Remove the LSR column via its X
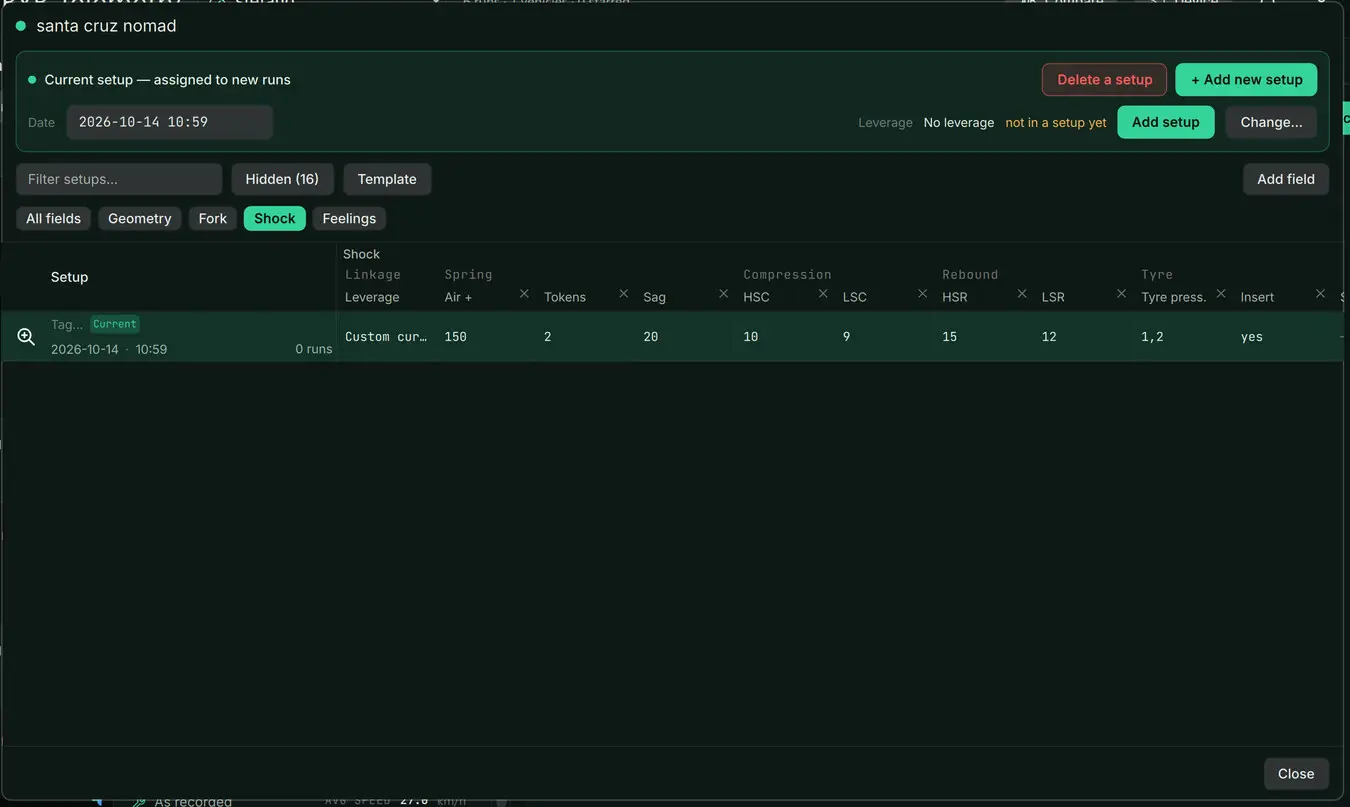This screenshot has width=1350, height=807. (1122, 294)
